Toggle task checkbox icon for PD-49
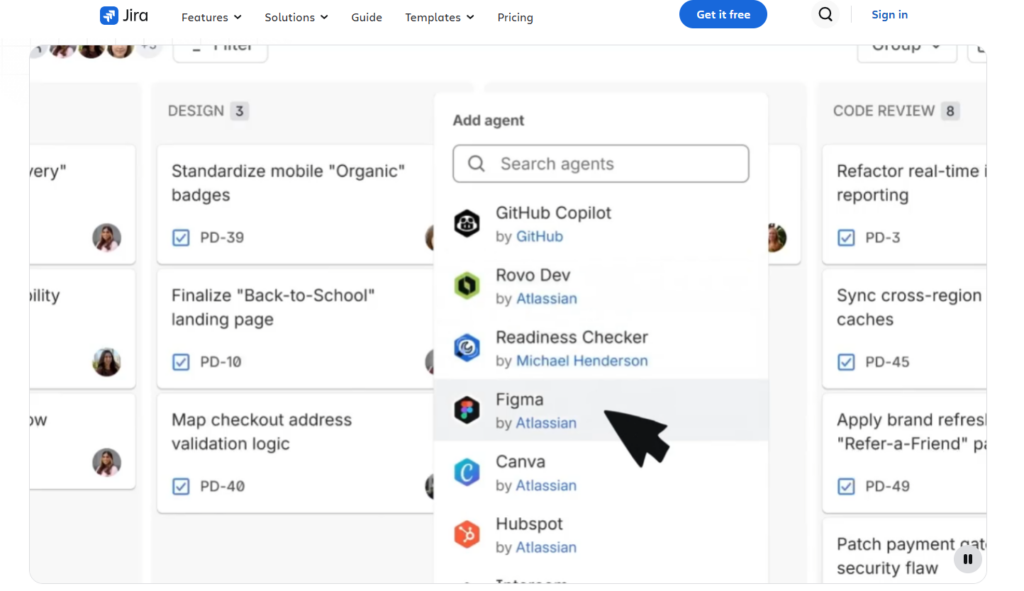The height and width of the screenshot is (591, 1024). [x=846, y=487]
